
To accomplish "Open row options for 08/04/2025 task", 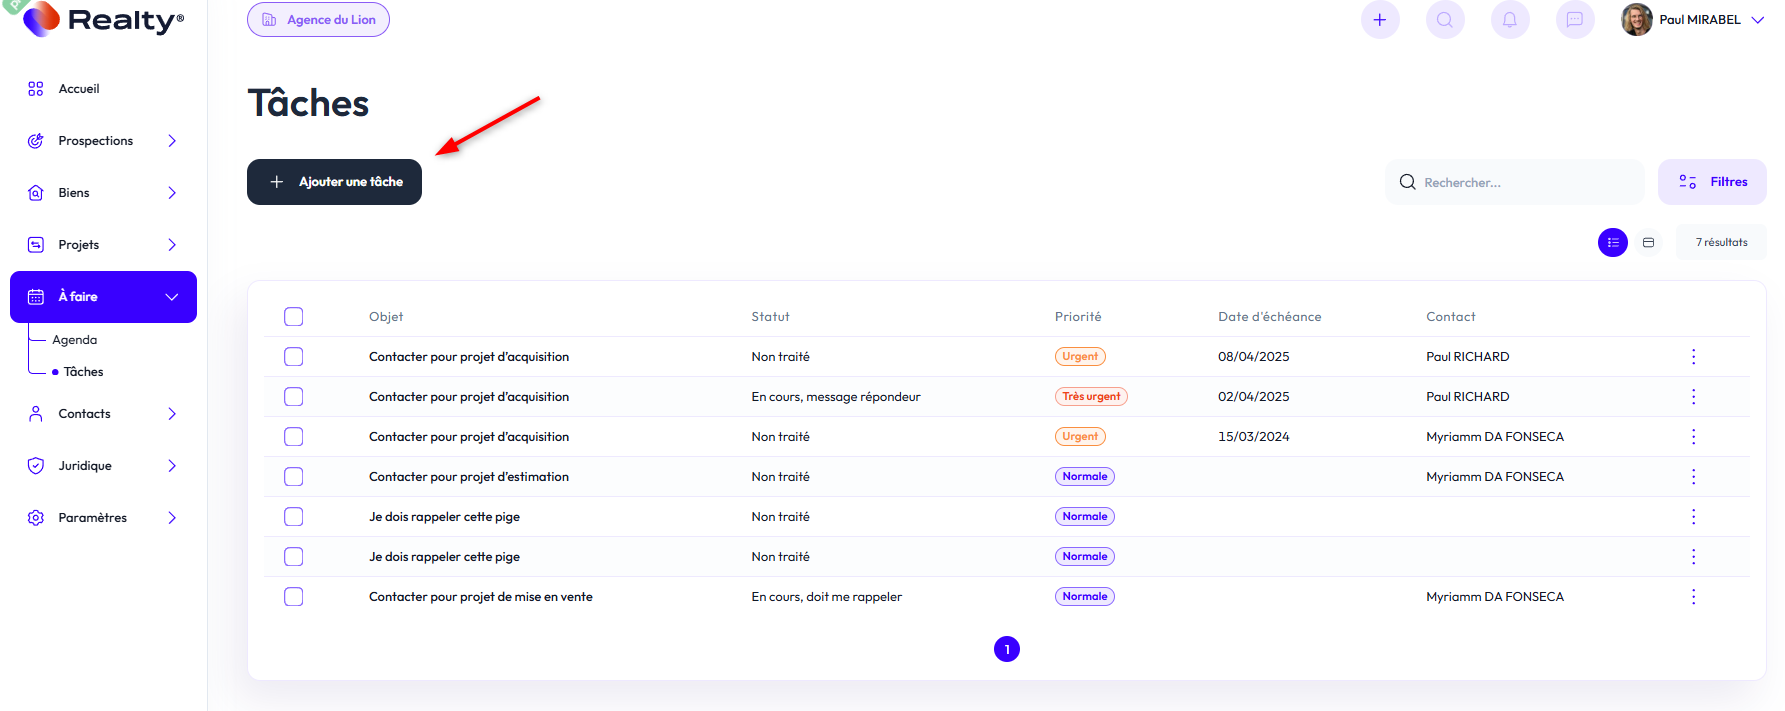I will 1693,357.
